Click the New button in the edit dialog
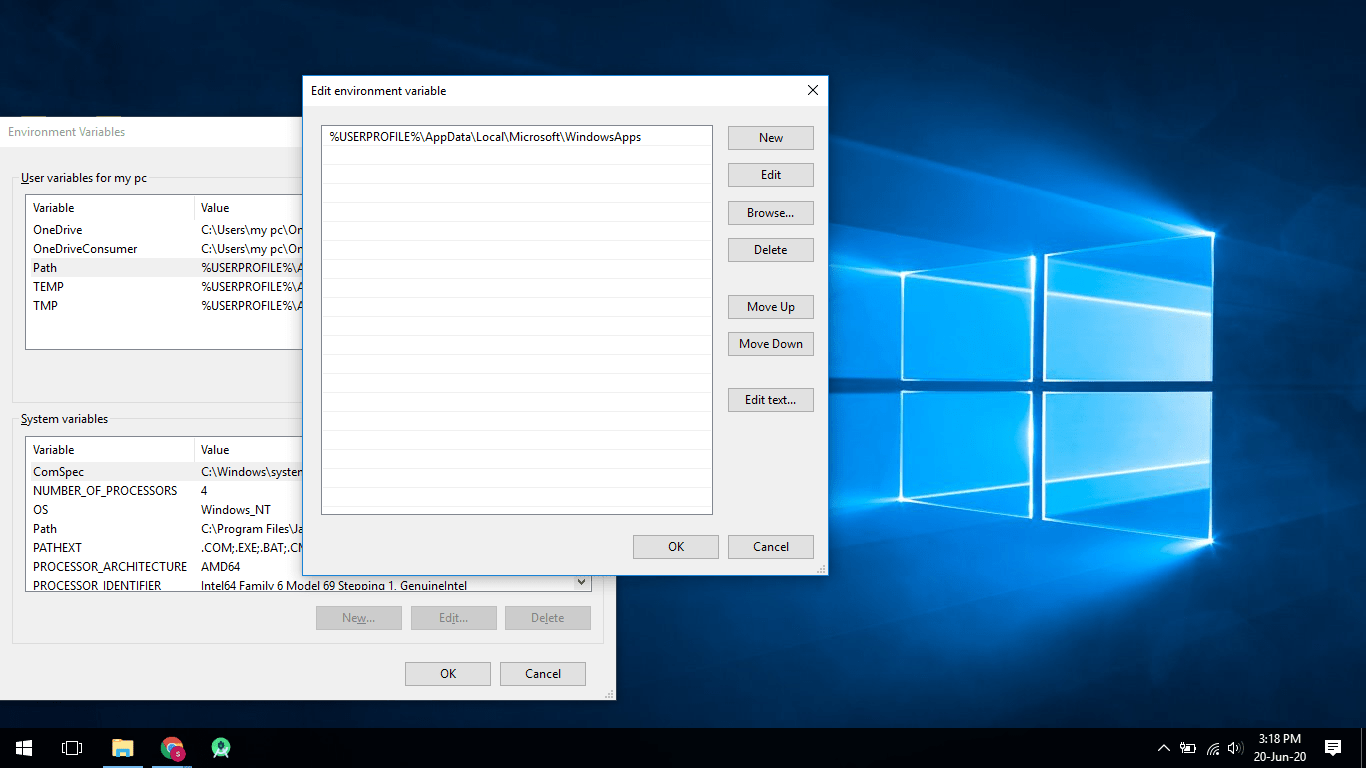 770,137
